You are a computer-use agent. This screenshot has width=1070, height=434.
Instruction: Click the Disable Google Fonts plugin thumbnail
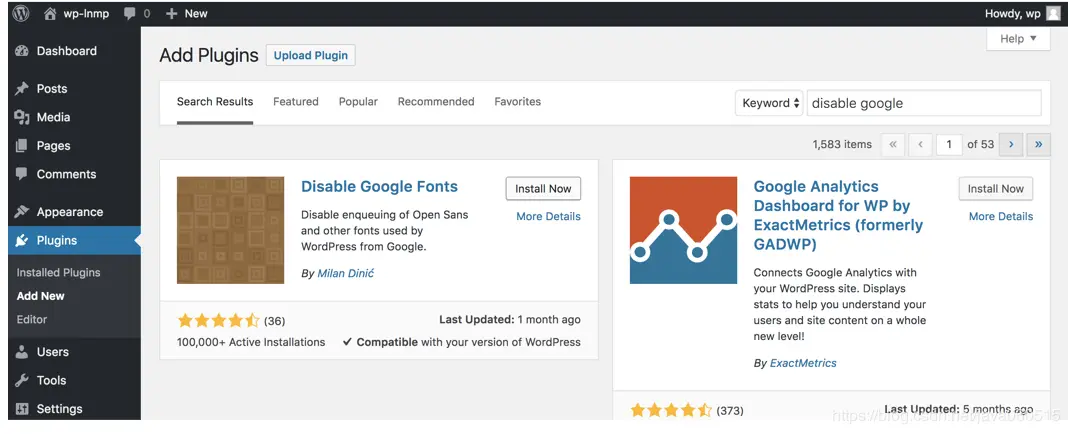[230, 230]
